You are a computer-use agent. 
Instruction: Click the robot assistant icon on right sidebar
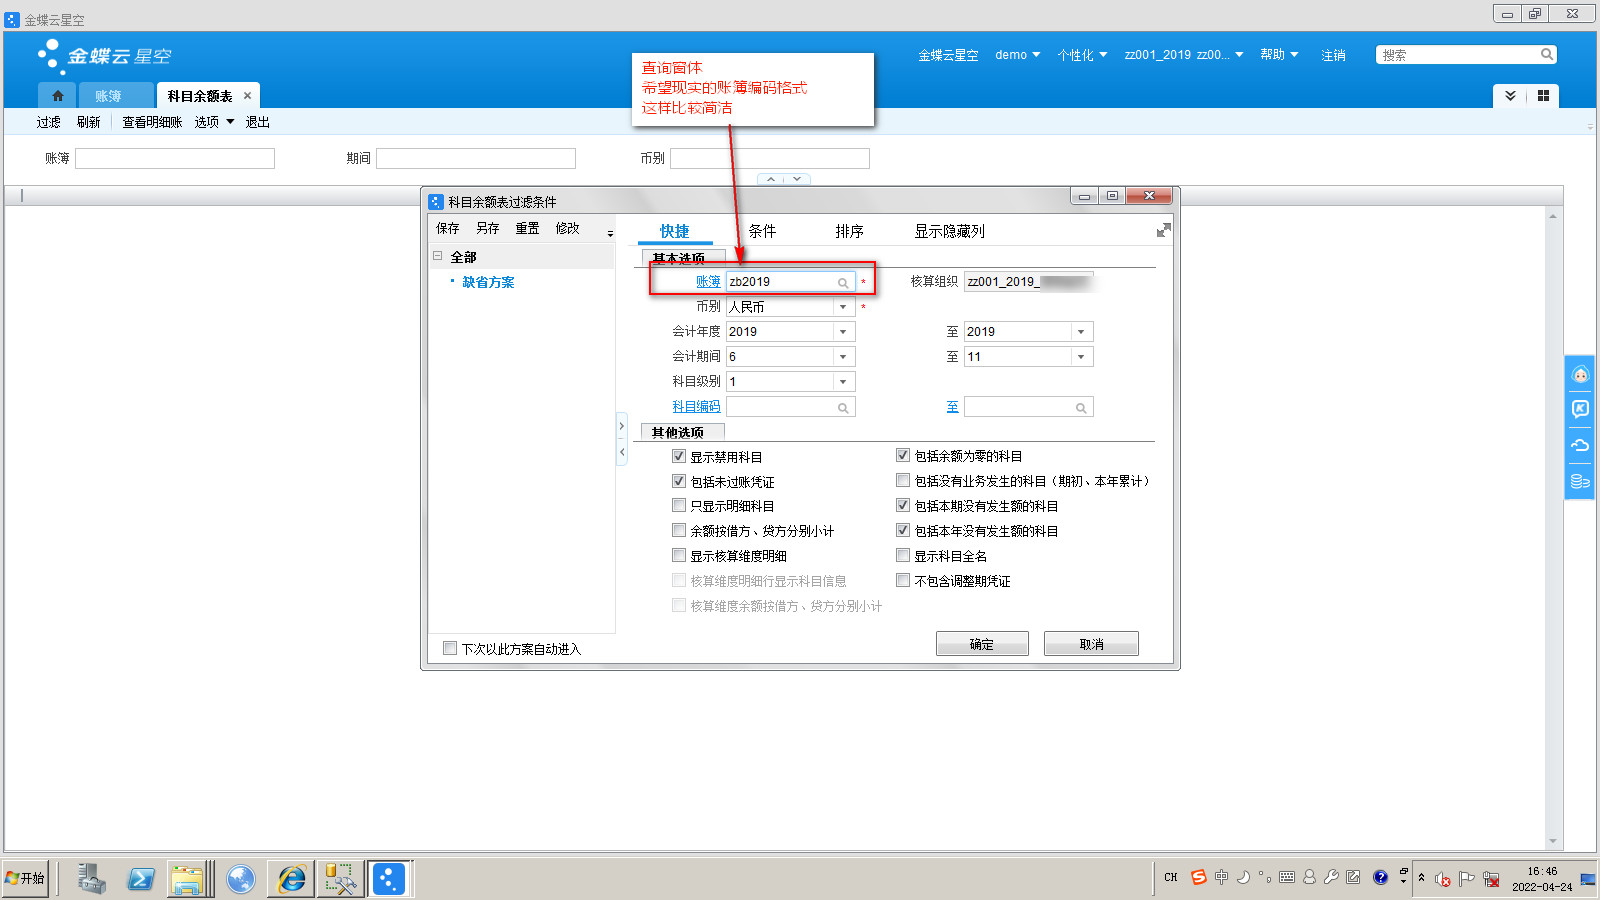(1580, 375)
